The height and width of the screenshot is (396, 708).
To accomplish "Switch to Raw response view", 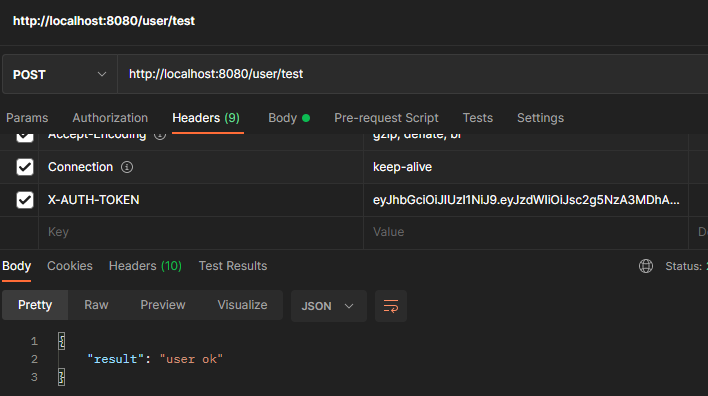I will click(96, 305).
